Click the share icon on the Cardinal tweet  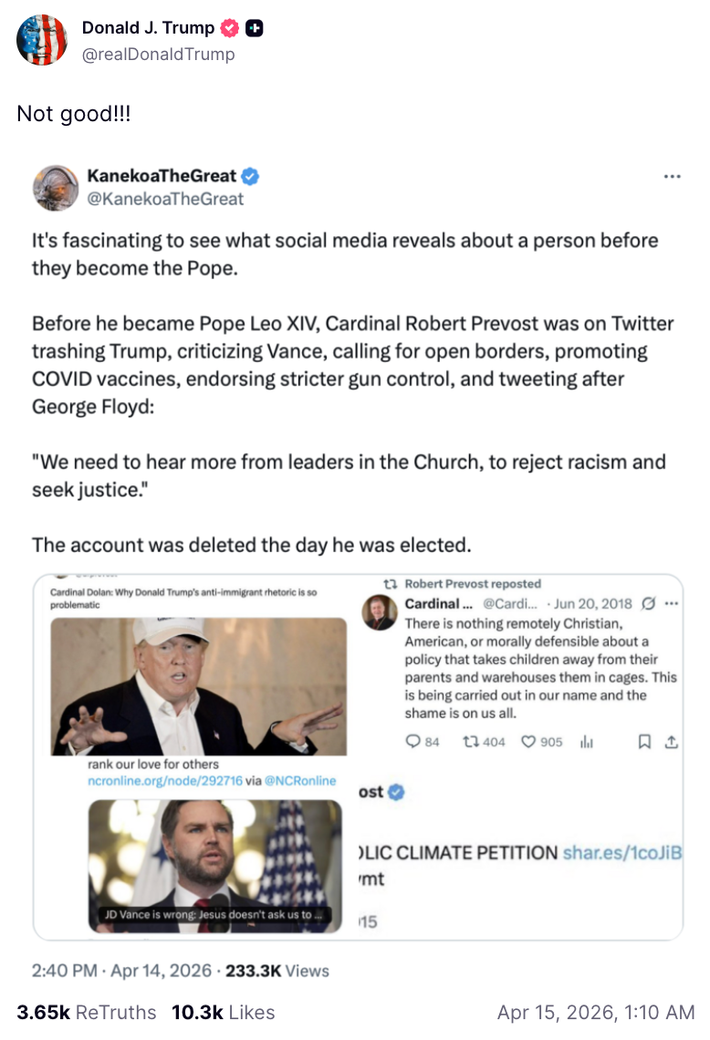click(672, 742)
